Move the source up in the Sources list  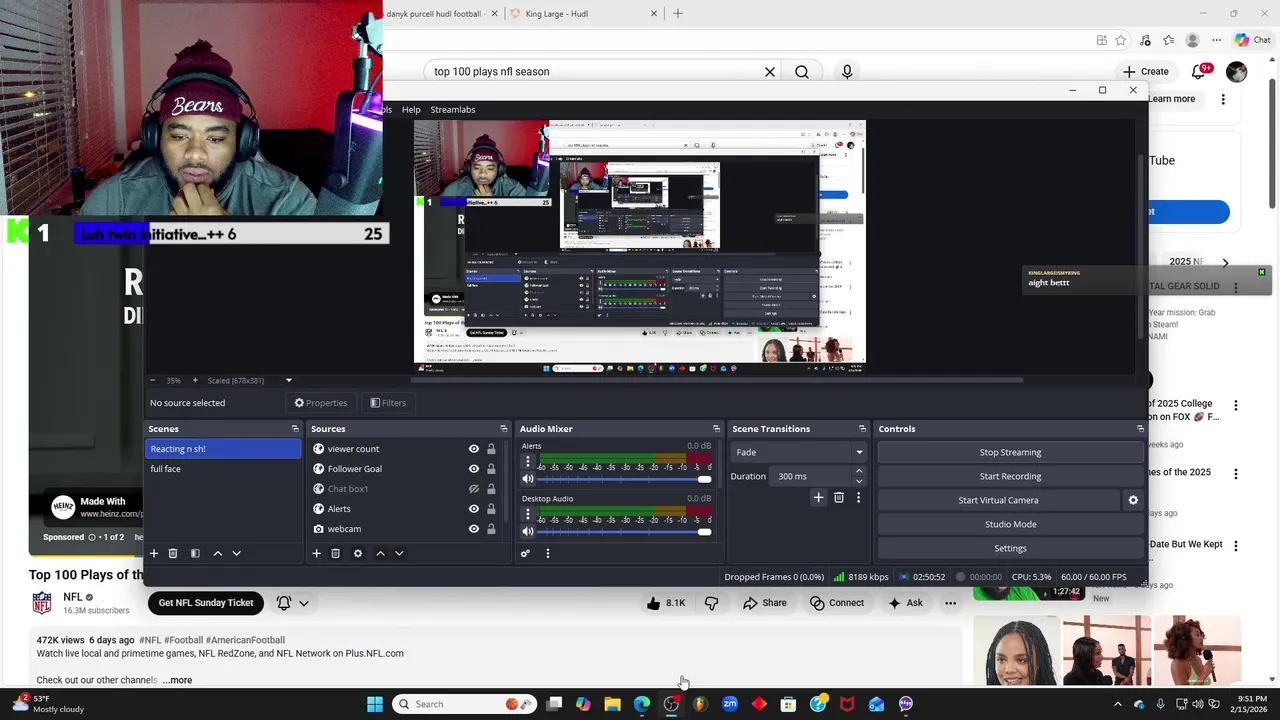pos(380,553)
